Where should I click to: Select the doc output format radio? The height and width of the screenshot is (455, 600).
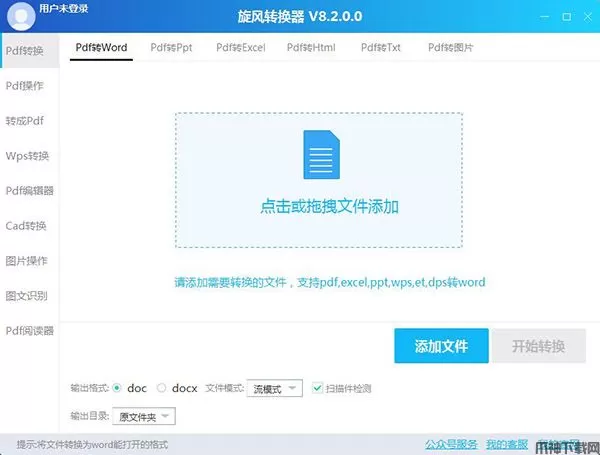click(117, 388)
